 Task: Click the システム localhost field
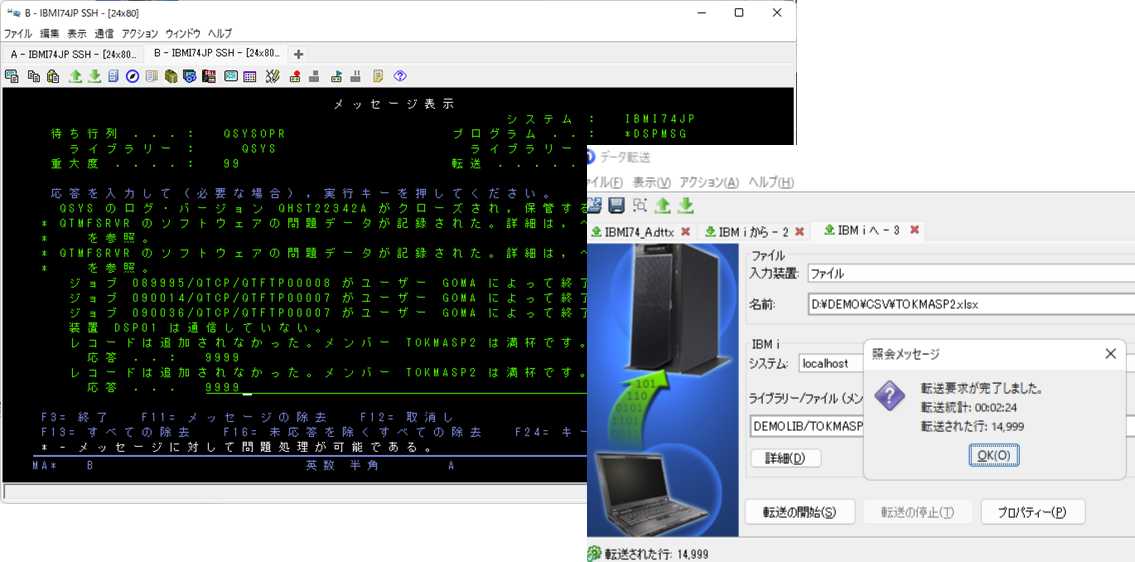831,364
